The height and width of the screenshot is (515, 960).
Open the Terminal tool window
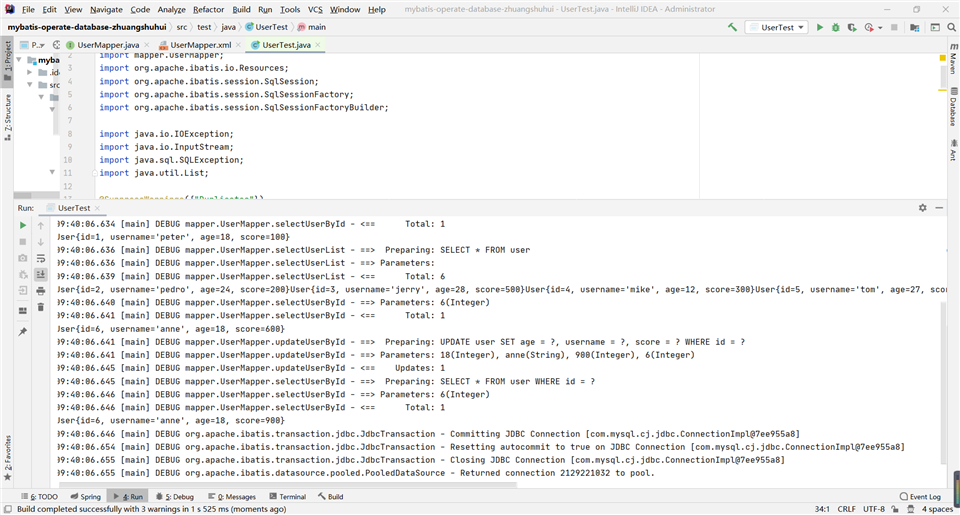288,497
